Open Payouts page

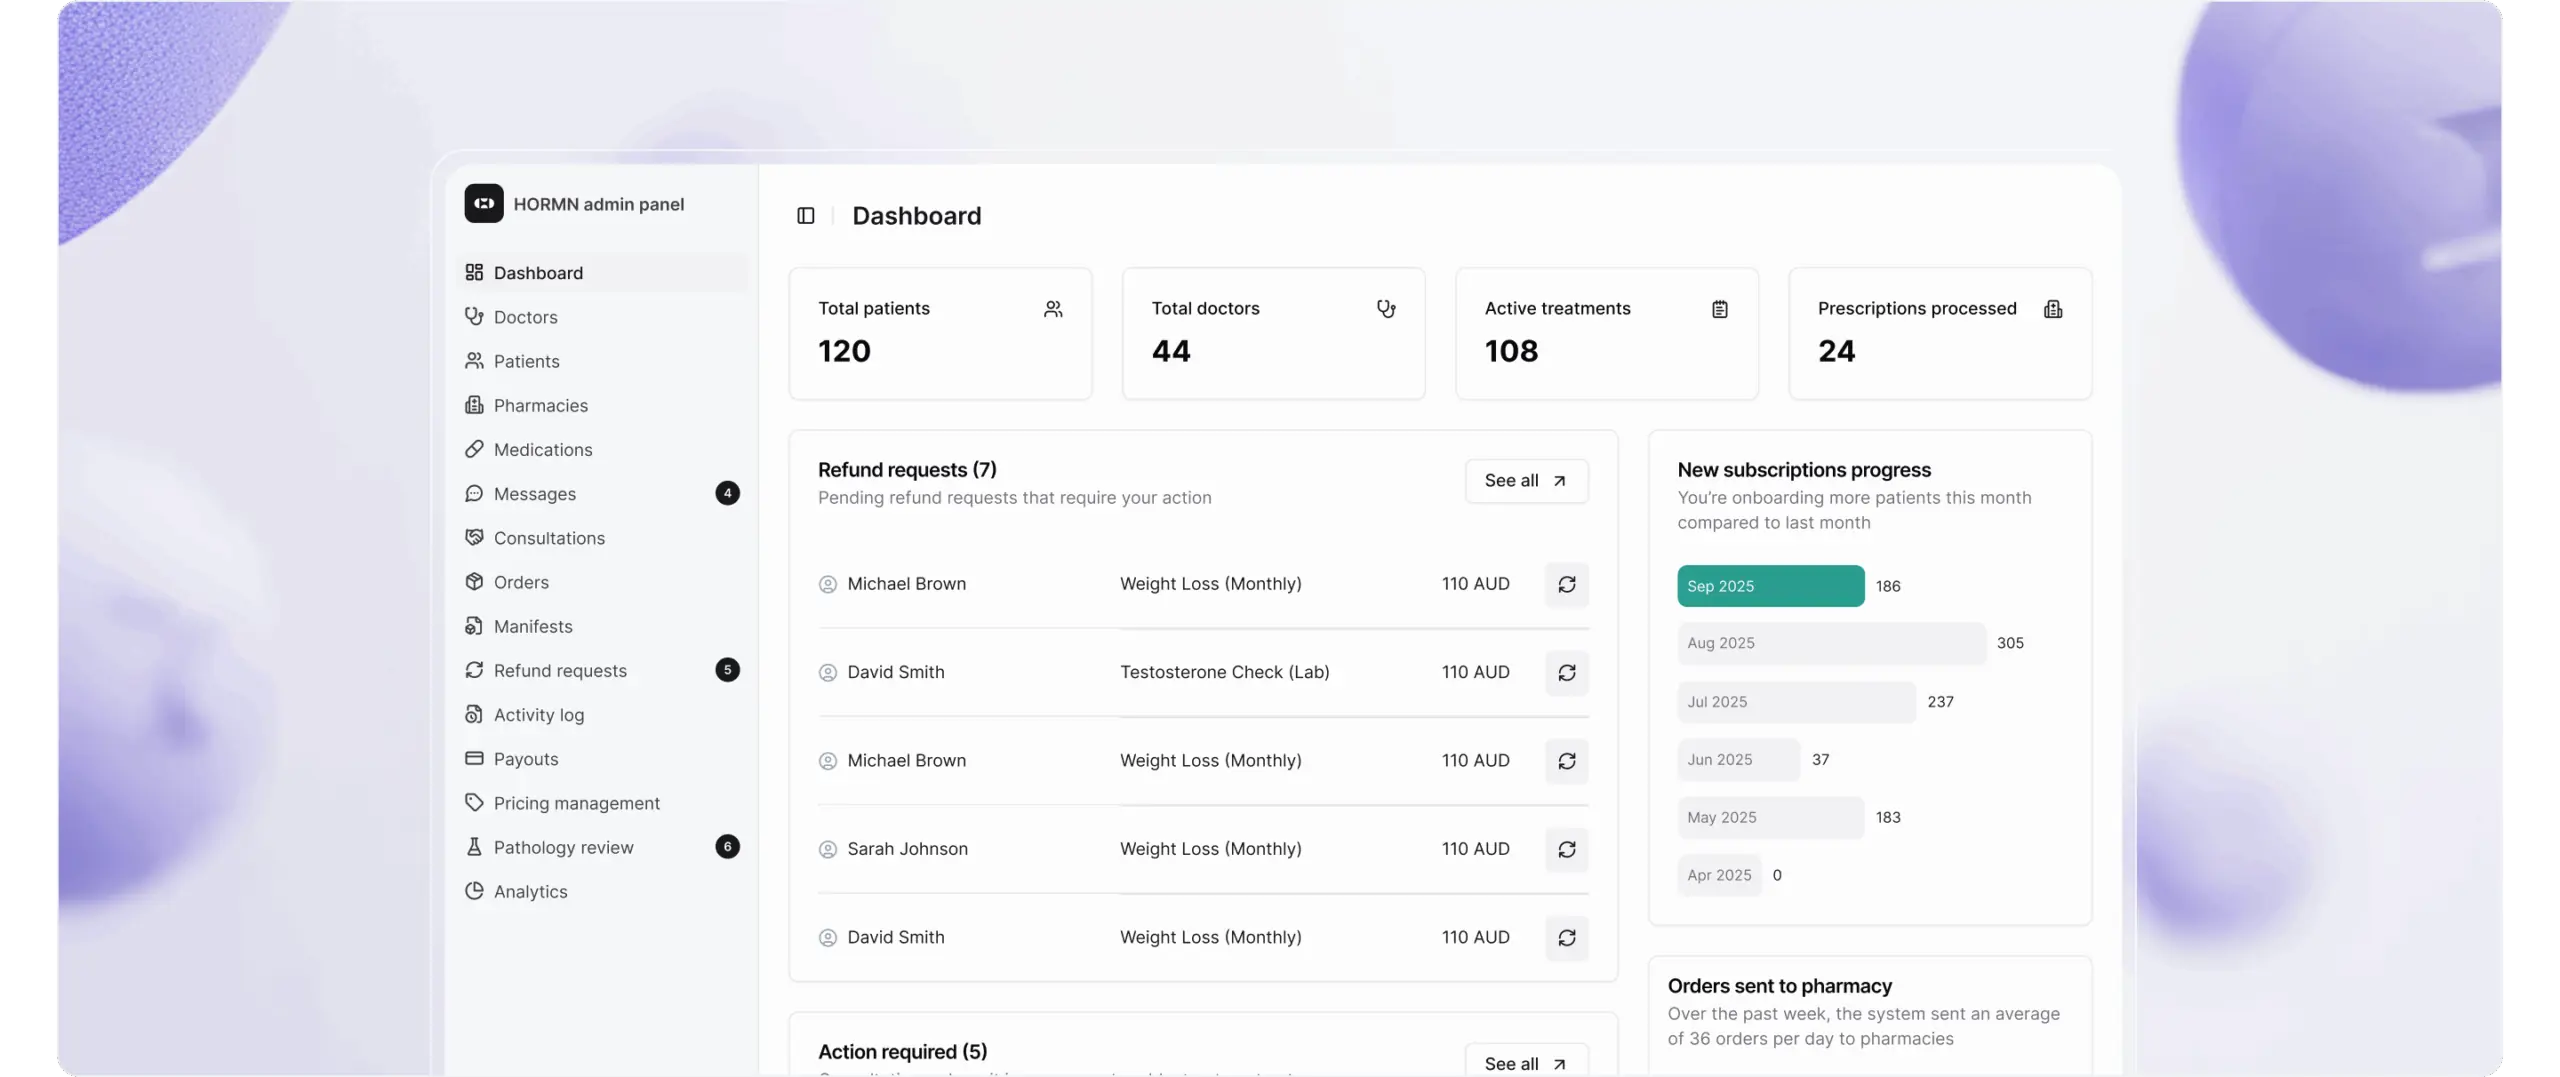[602, 759]
